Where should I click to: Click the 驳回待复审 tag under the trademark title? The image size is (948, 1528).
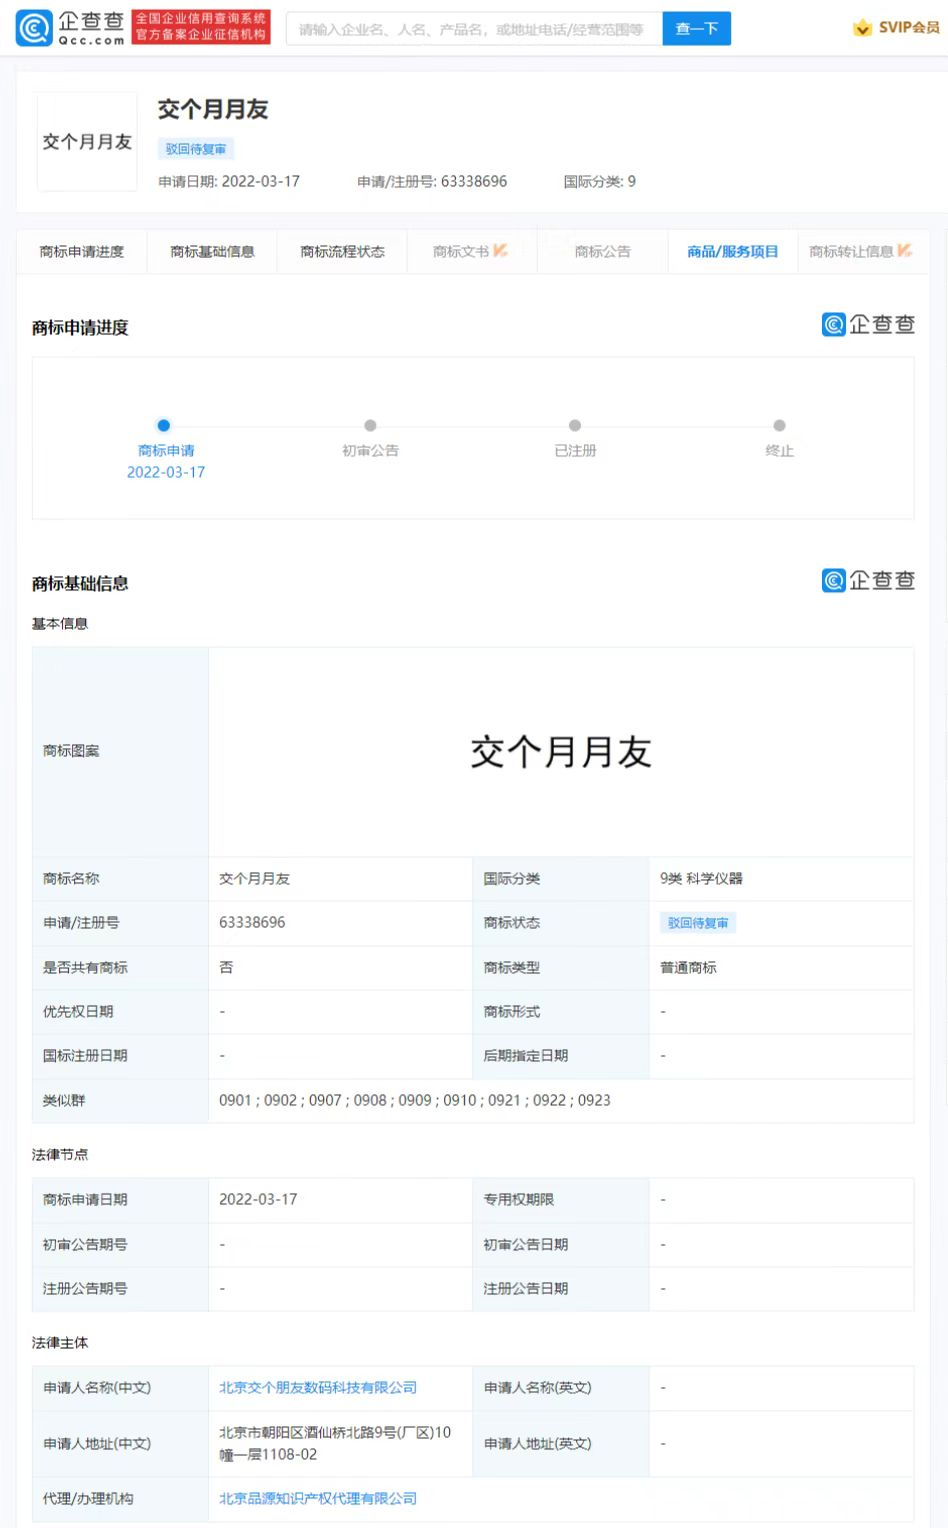[196, 148]
